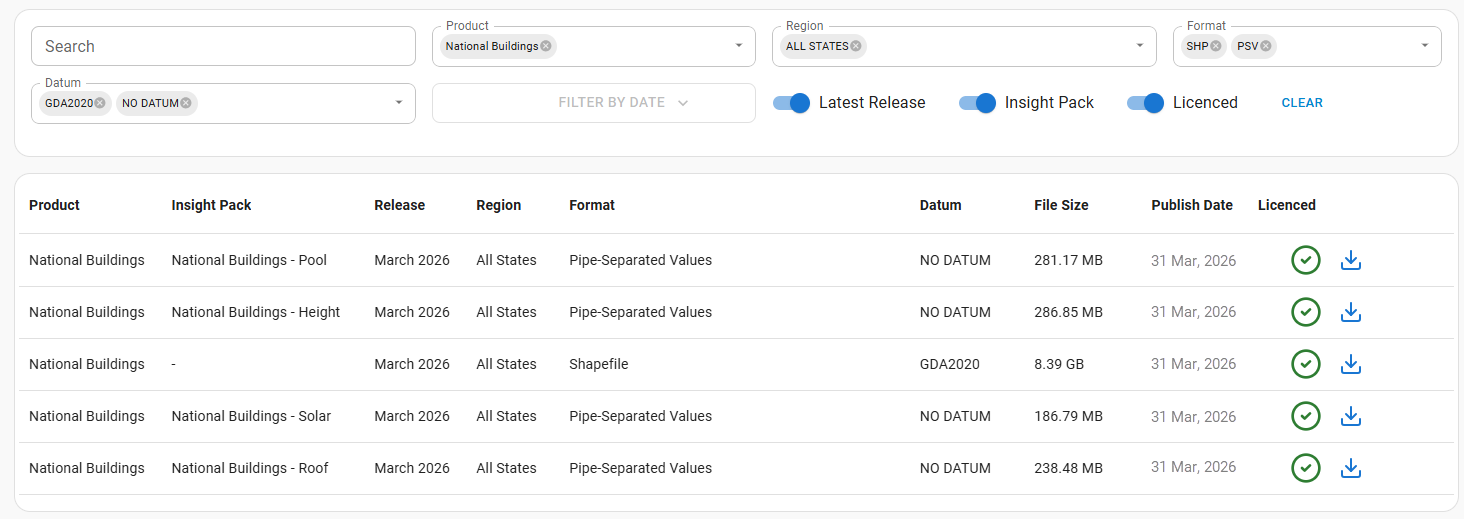Screen dimensions: 1464x519
Task: Download National Buildings - Roof file
Action: 1351,468
